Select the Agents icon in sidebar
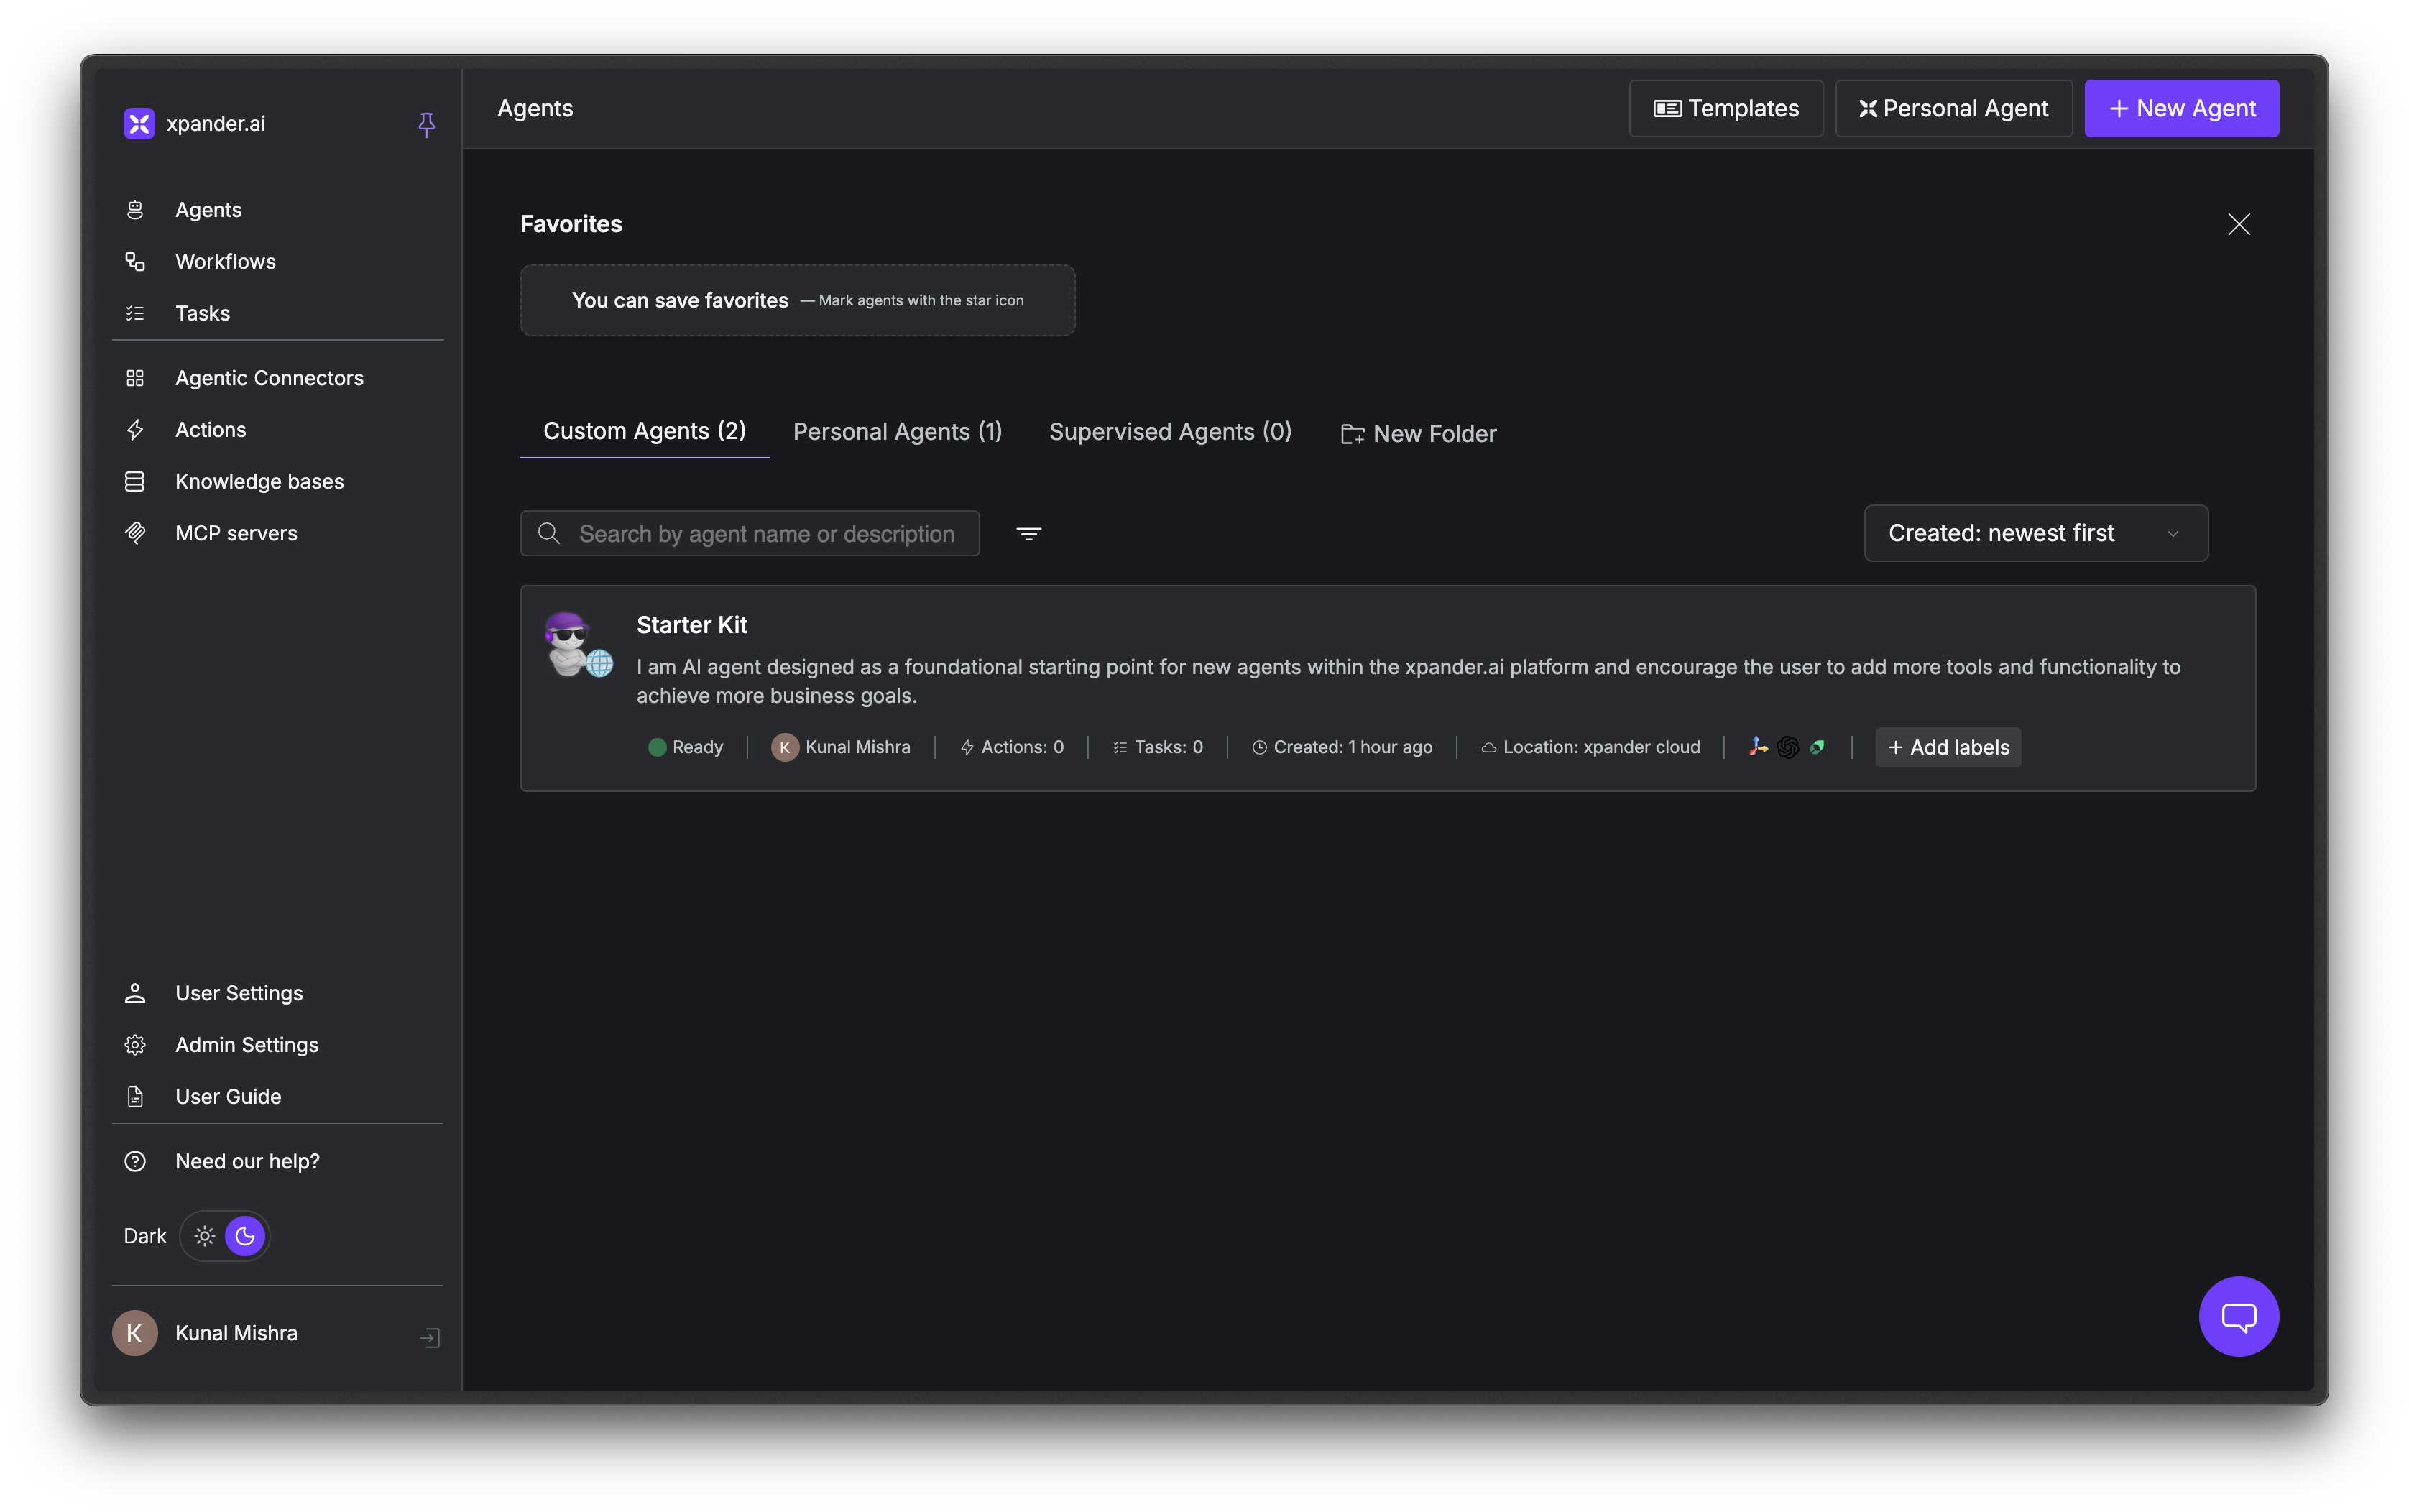The width and height of the screenshot is (2409, 1512). 136,210
